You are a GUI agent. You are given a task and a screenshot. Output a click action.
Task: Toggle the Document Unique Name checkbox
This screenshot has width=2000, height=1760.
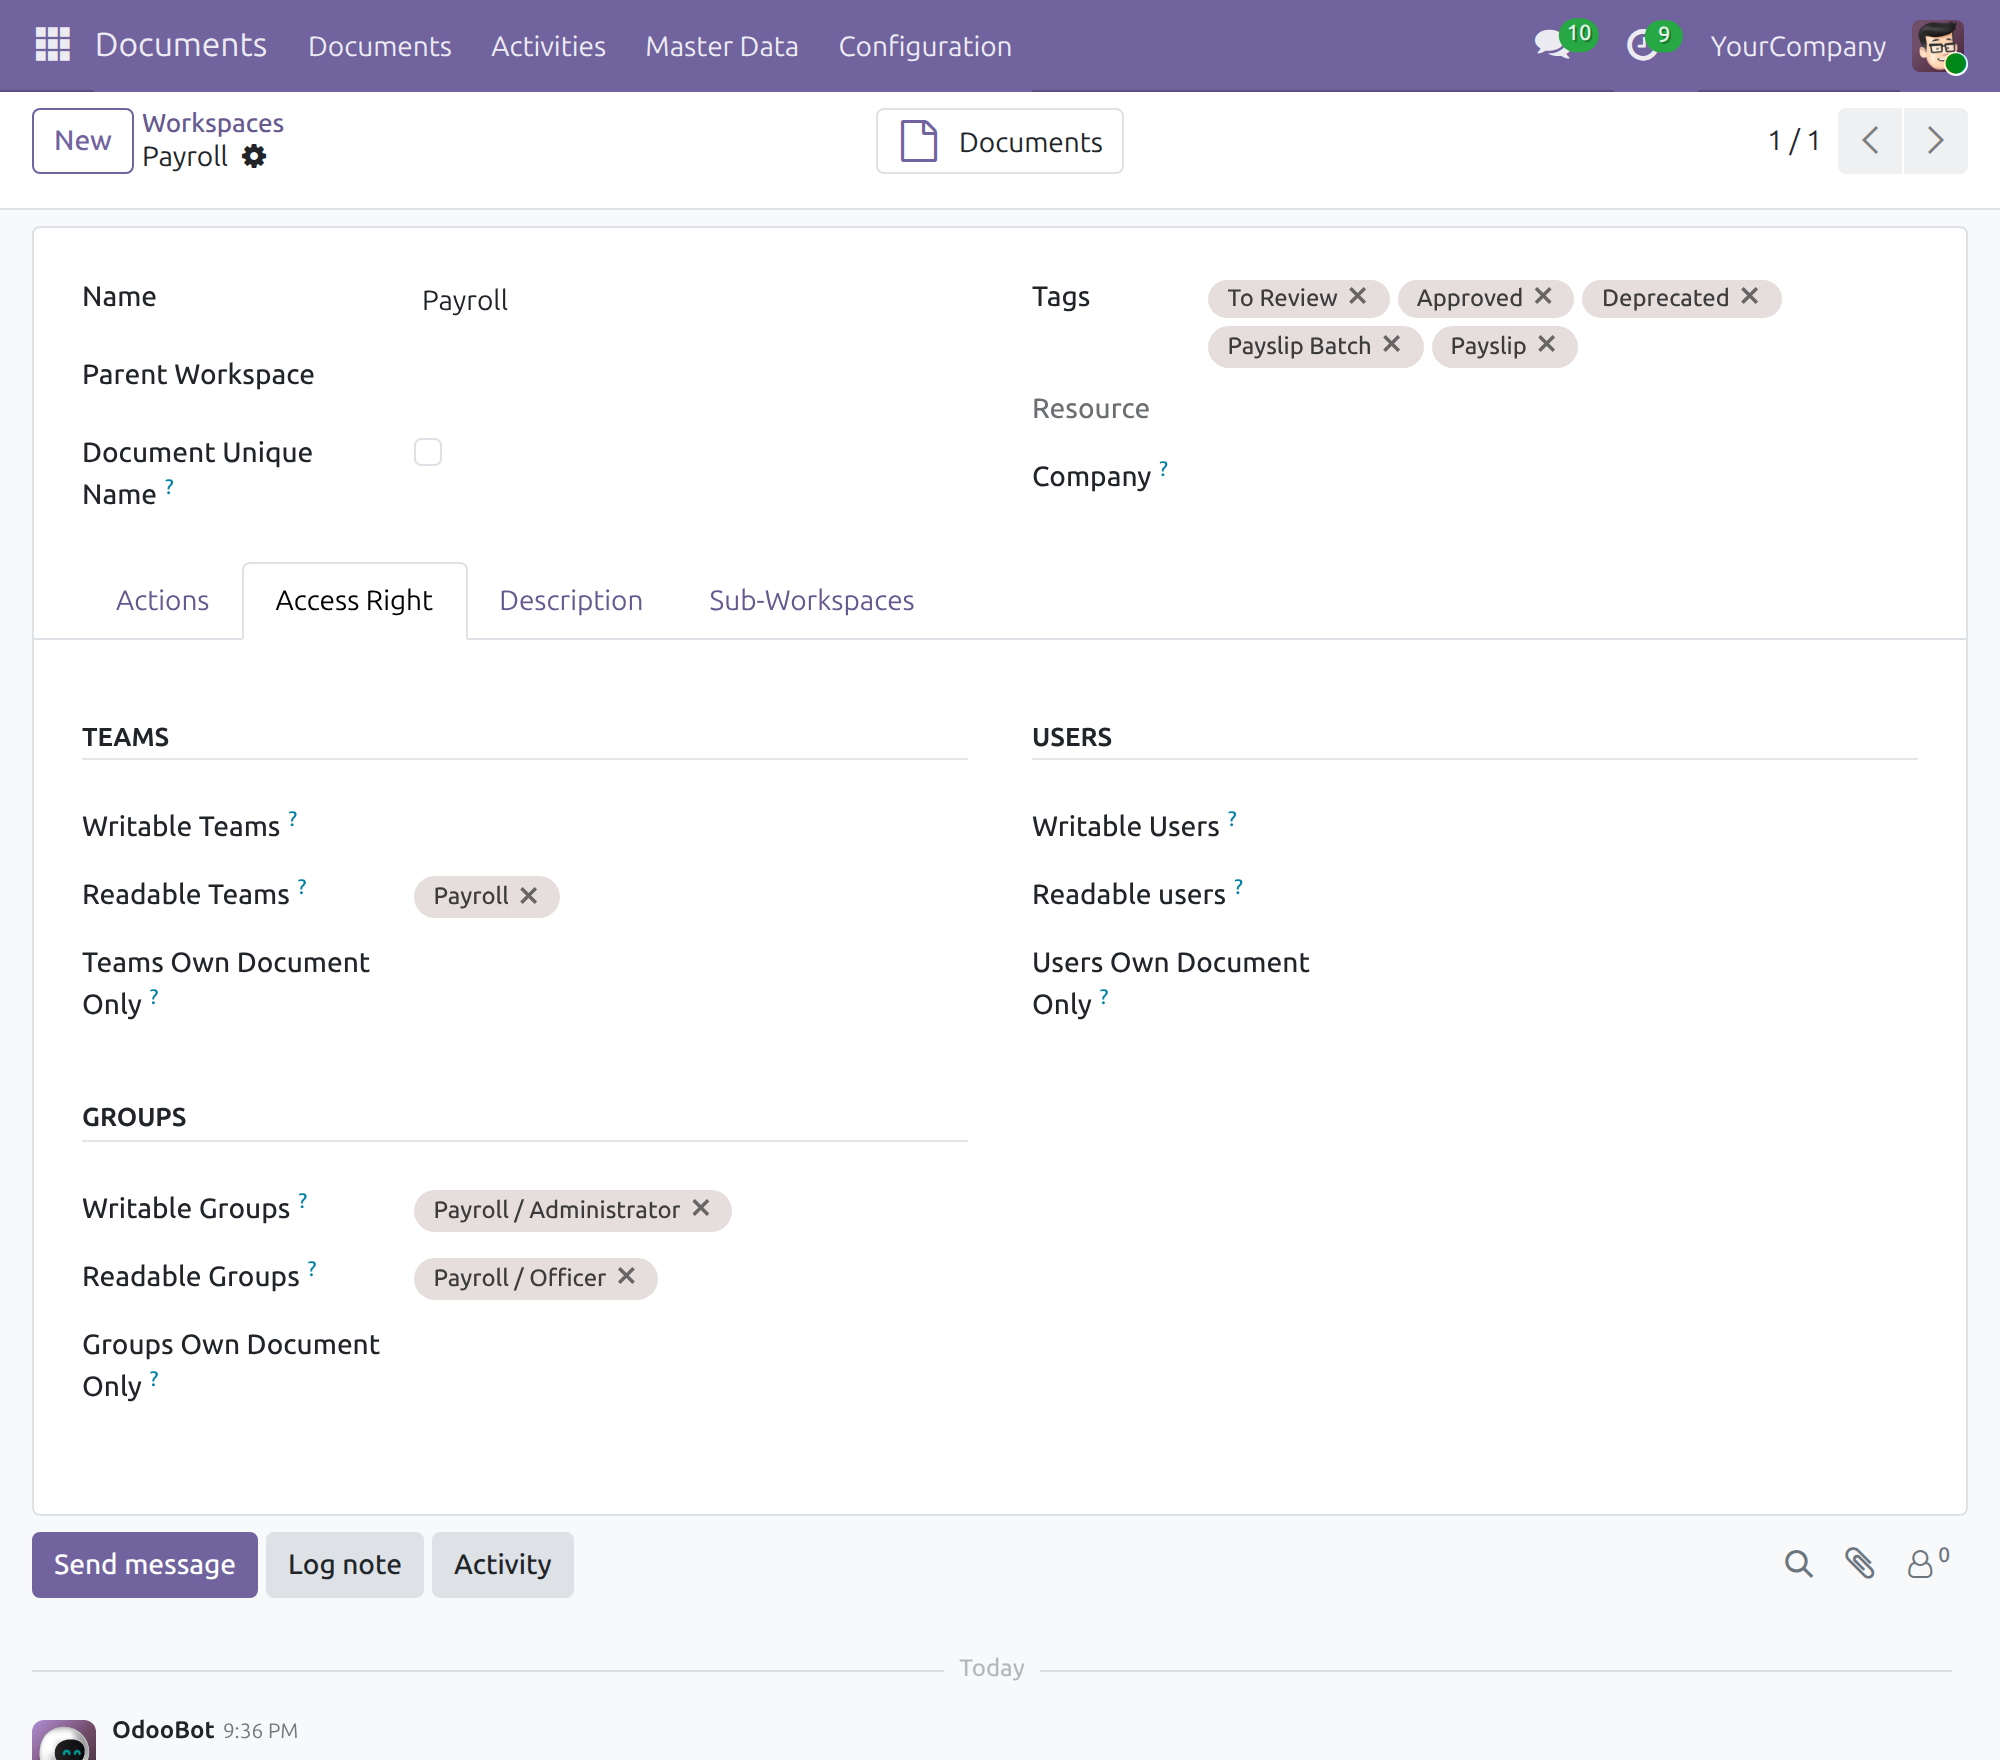(428, 452)
